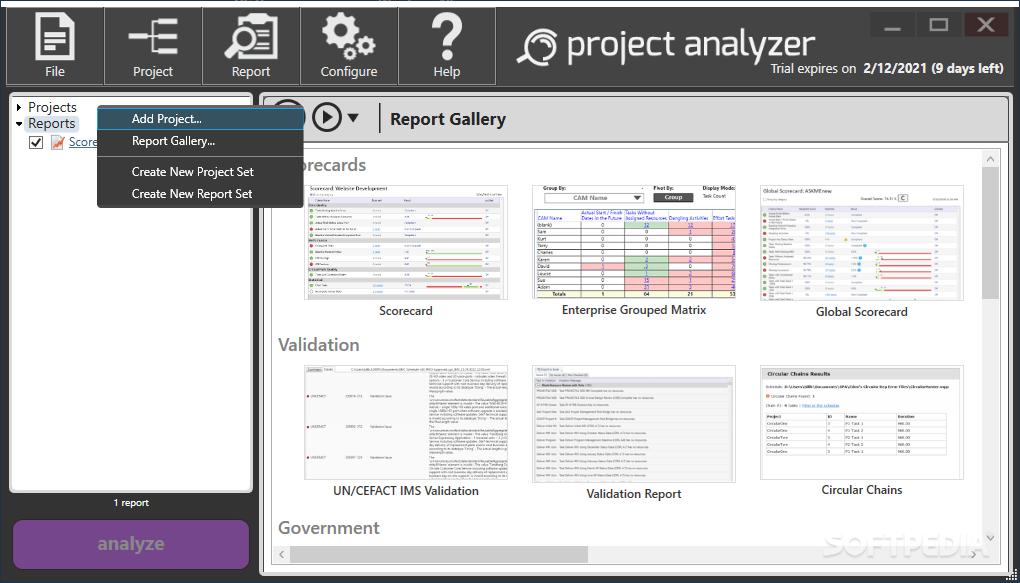Click the Circular Chains label

pos(862,490)
